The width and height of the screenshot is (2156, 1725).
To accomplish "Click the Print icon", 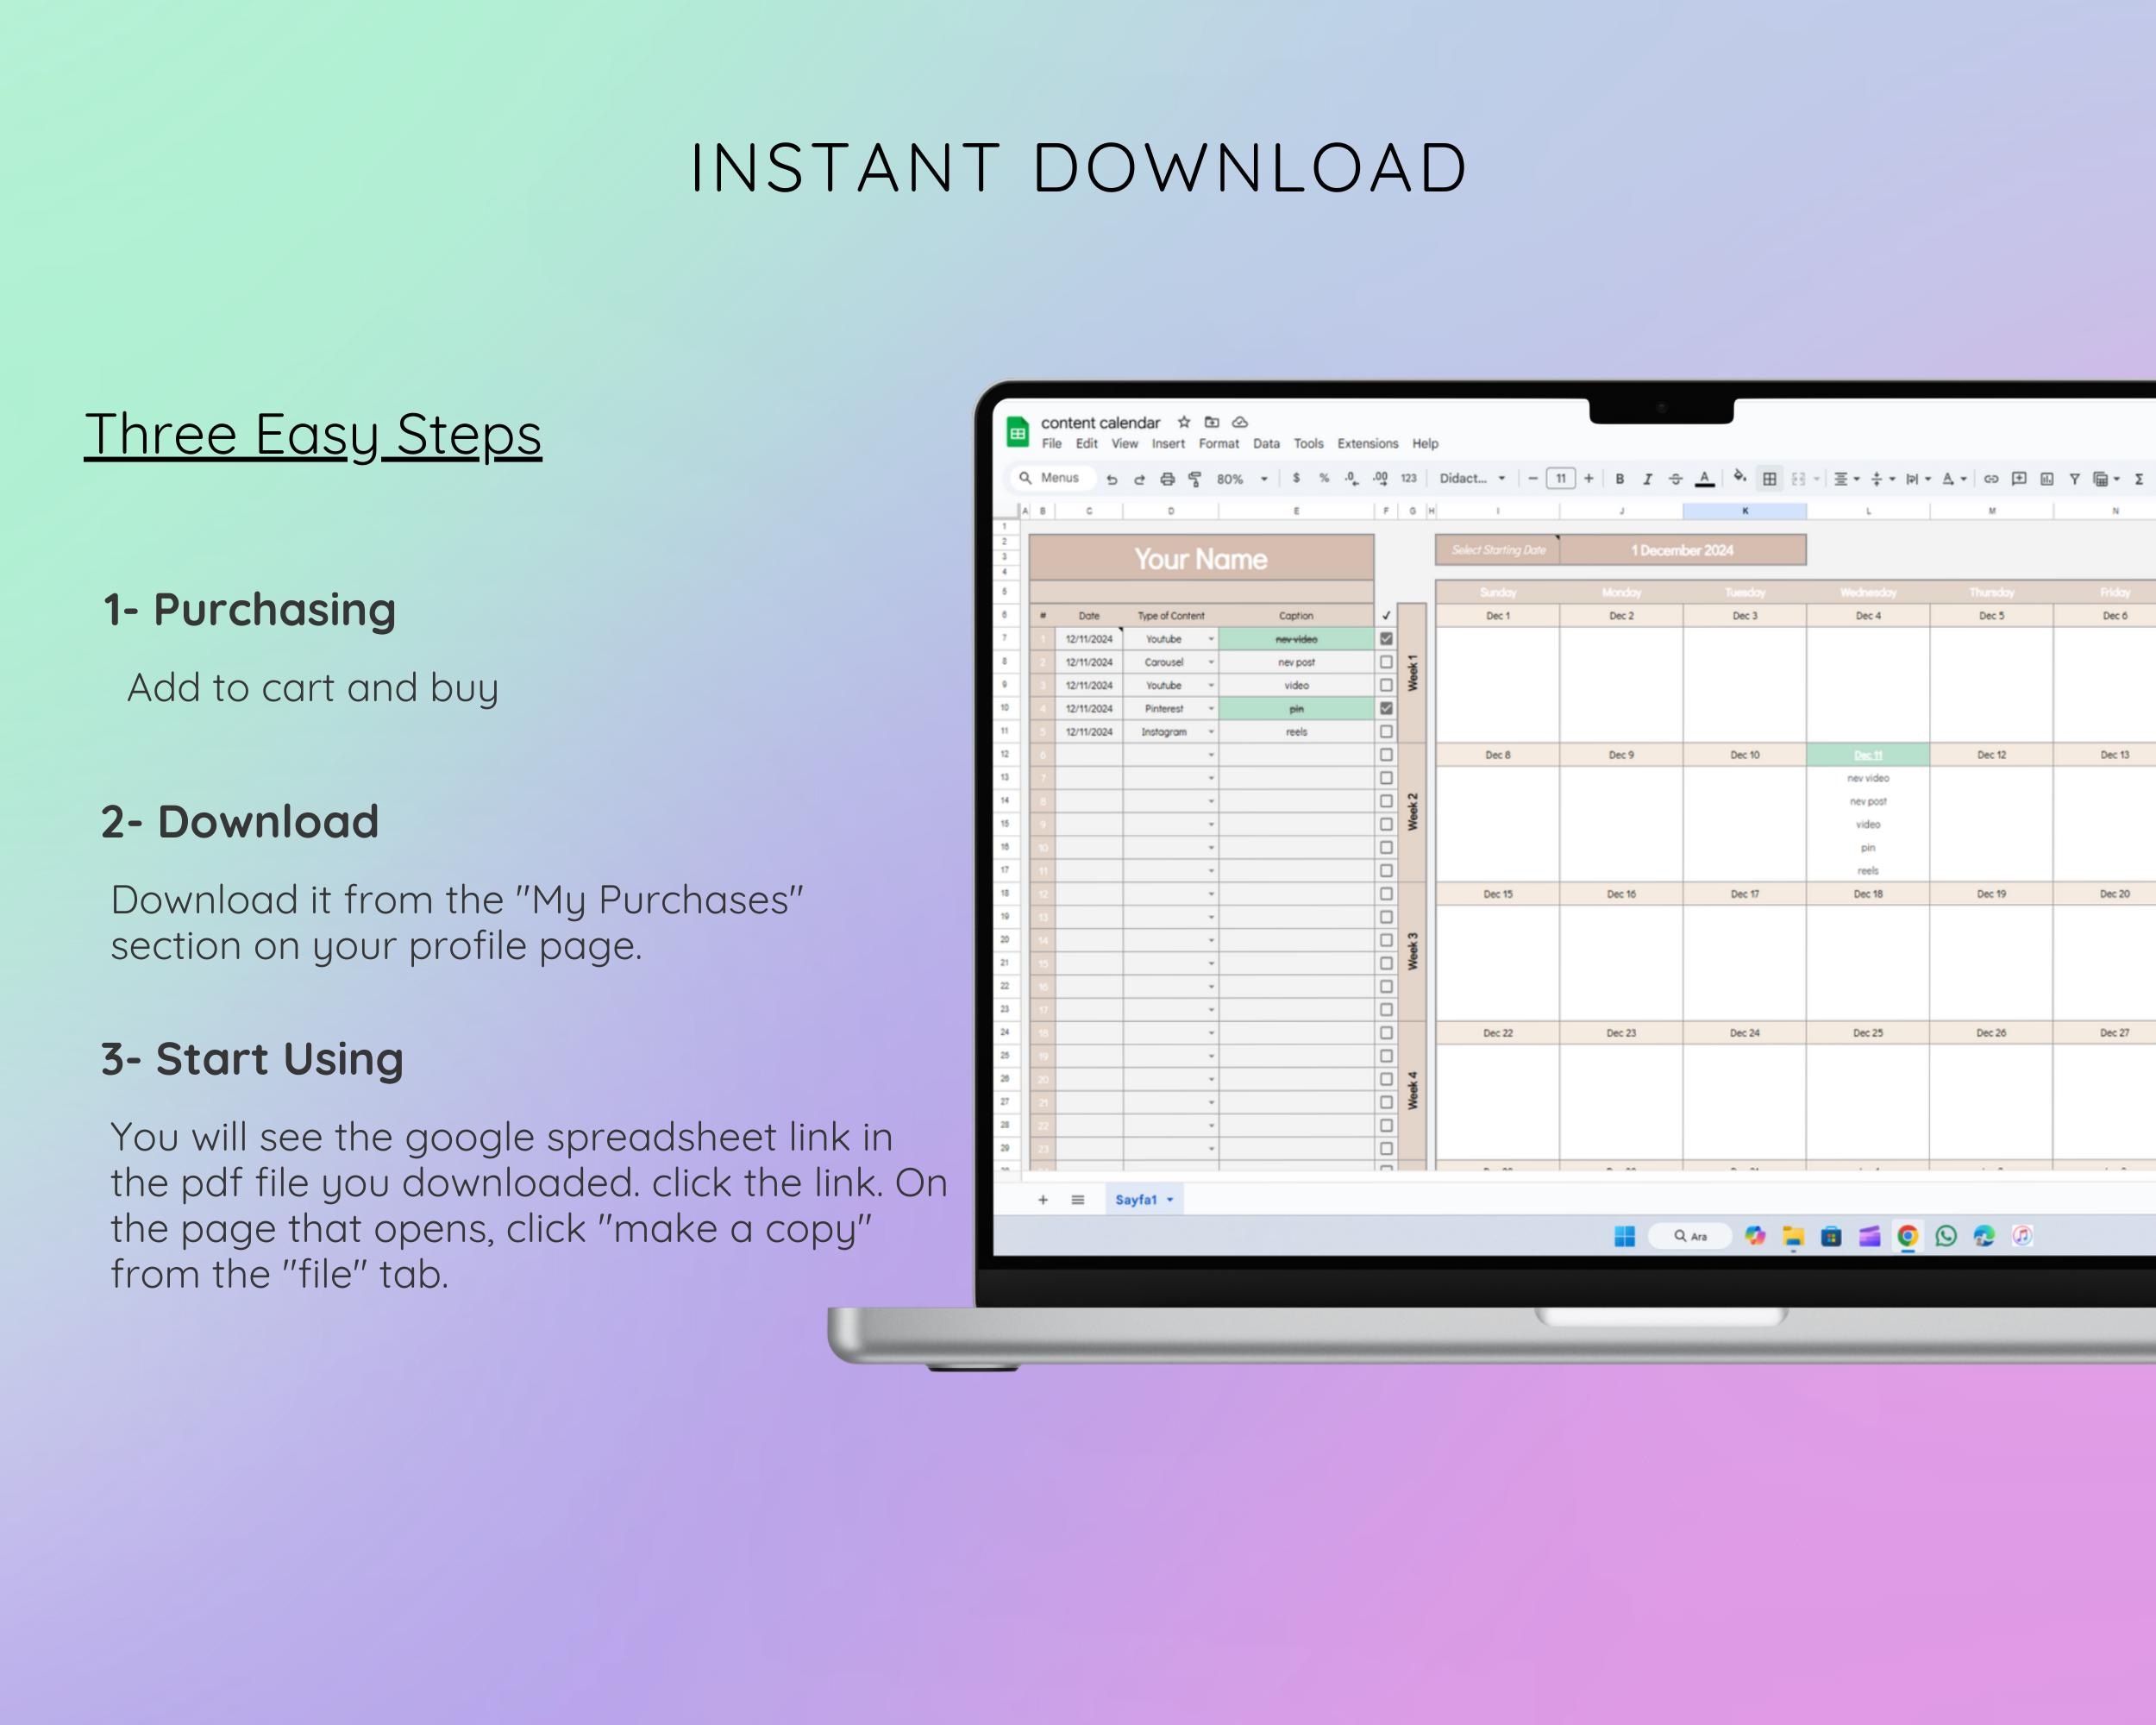I will 1166,479.
